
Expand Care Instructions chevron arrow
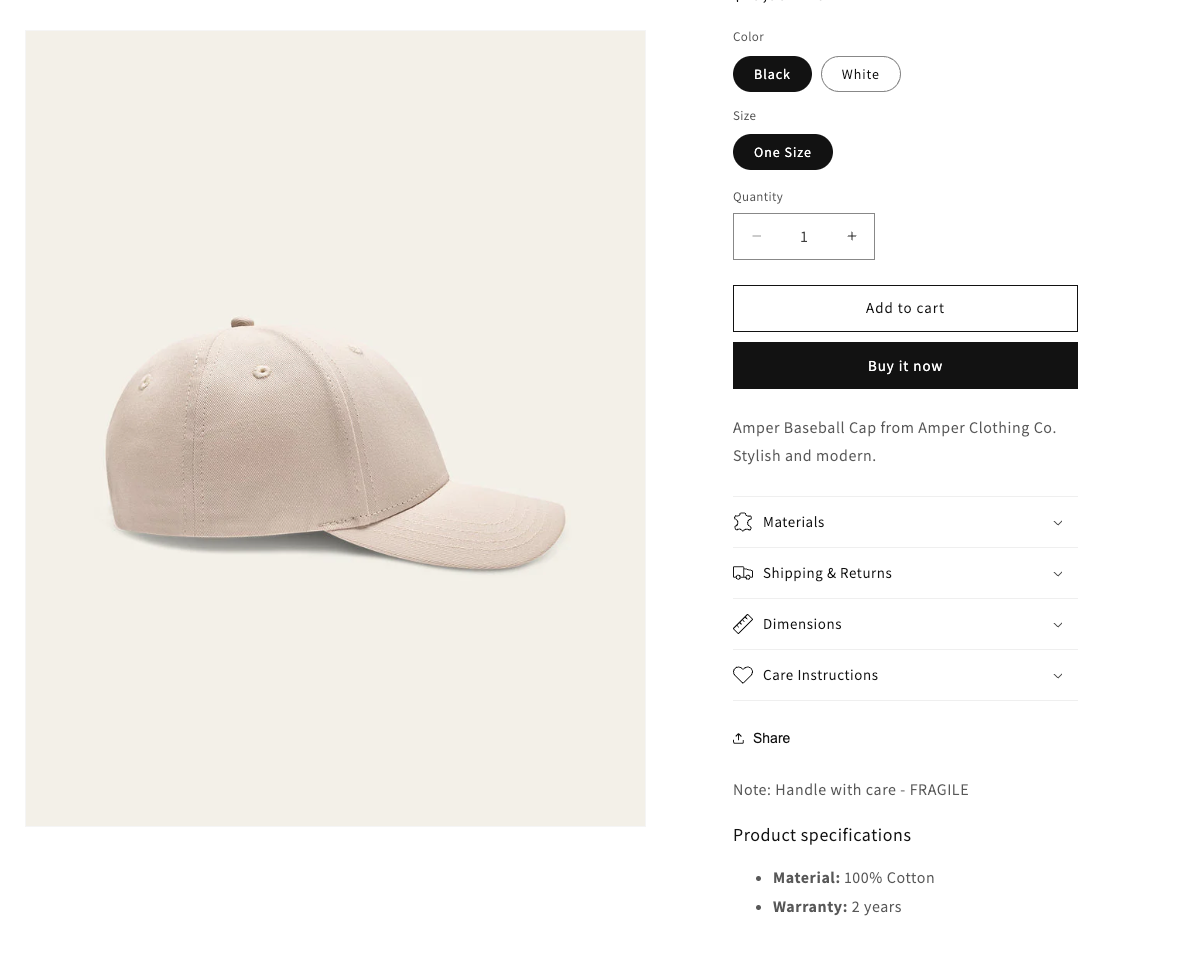point(1058,675)
